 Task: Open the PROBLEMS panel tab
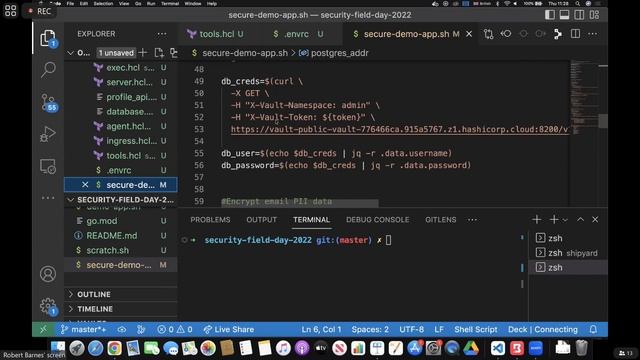pyautogui.click(x=210, y=220)
